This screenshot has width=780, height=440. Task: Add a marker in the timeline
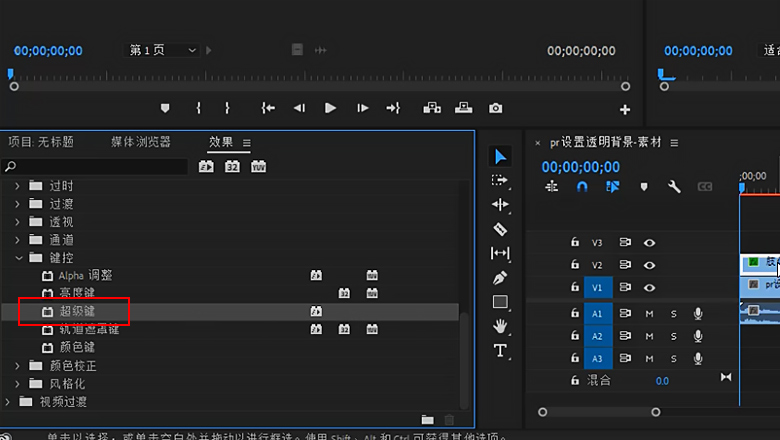click(644, 187)
